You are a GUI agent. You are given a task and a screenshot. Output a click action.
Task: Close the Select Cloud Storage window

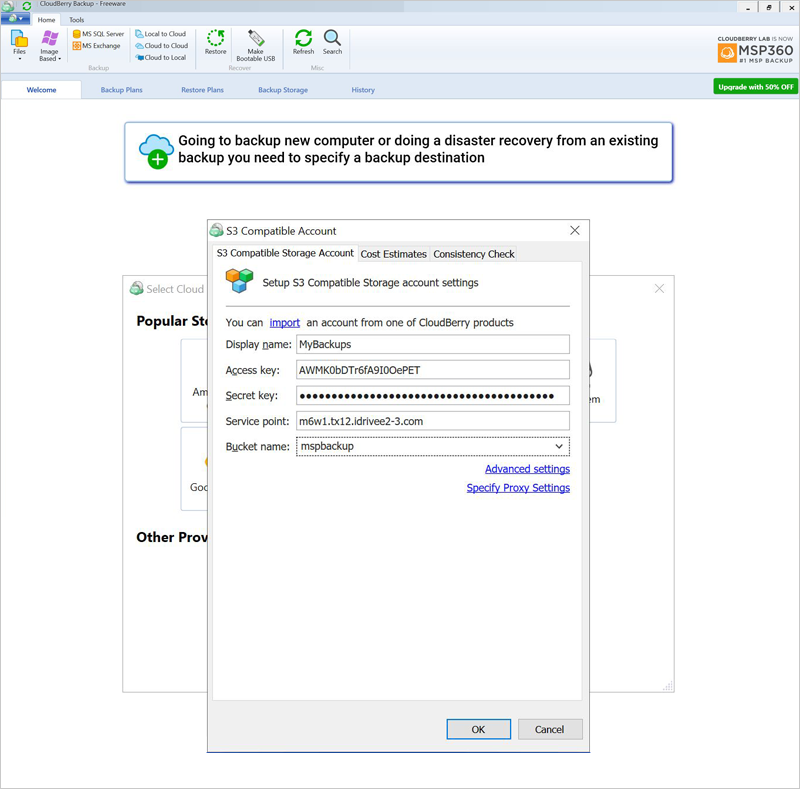(x=659, y=289)
